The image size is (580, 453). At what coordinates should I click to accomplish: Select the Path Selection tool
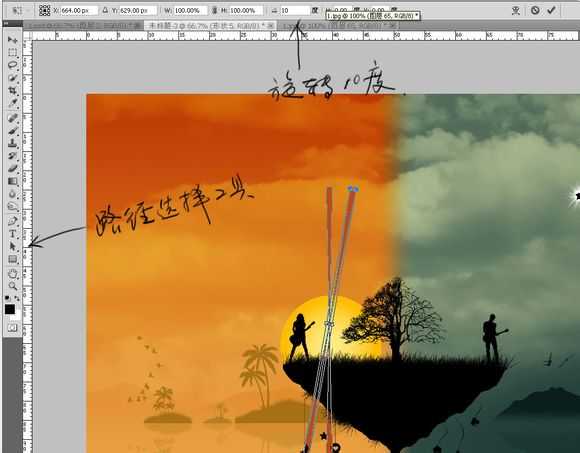point(13,246)
